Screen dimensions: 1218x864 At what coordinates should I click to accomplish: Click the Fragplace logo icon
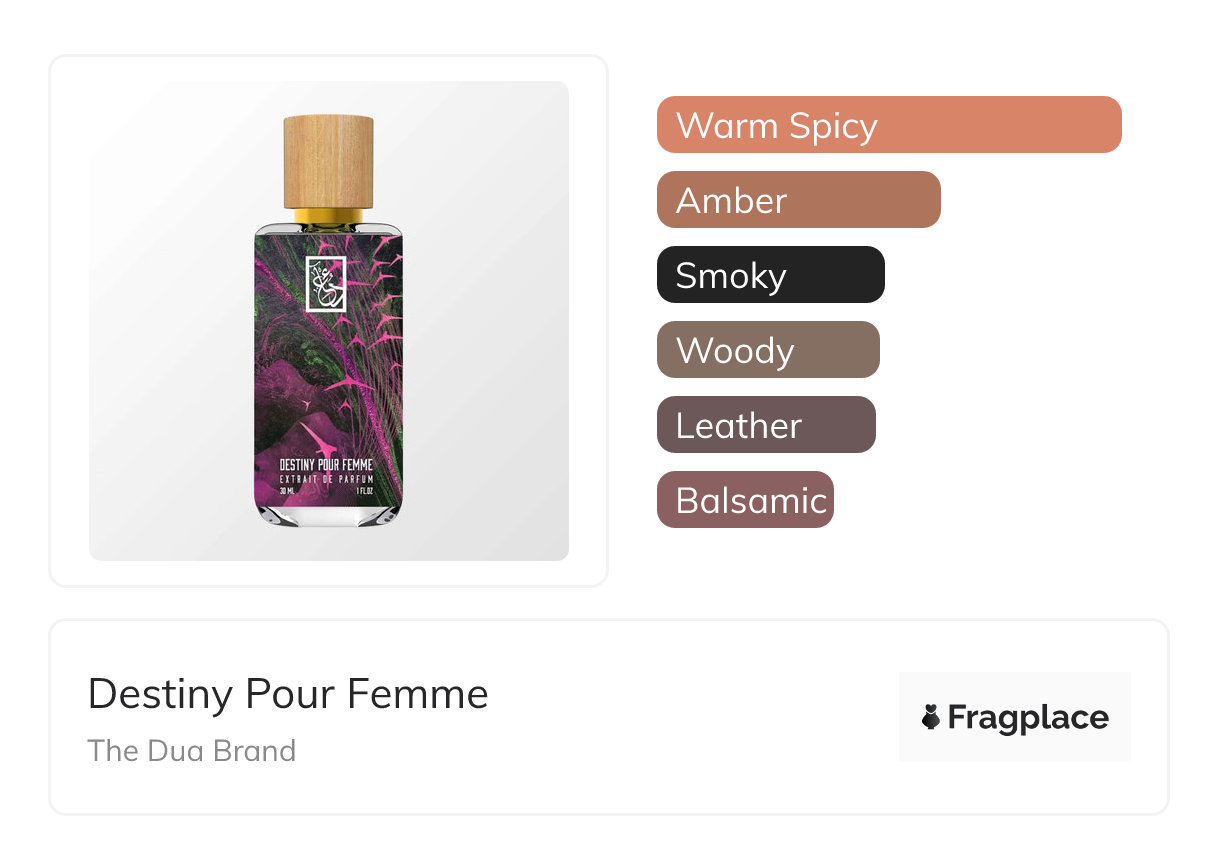pos(931,717)
